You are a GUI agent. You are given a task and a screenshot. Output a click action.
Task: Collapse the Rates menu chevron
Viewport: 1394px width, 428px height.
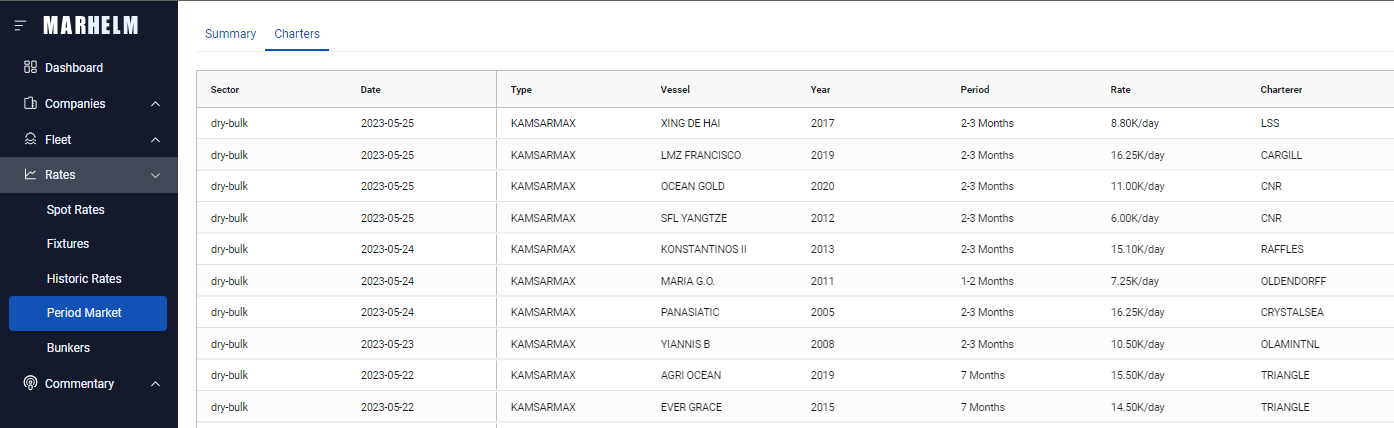click(x=155, y=175)
